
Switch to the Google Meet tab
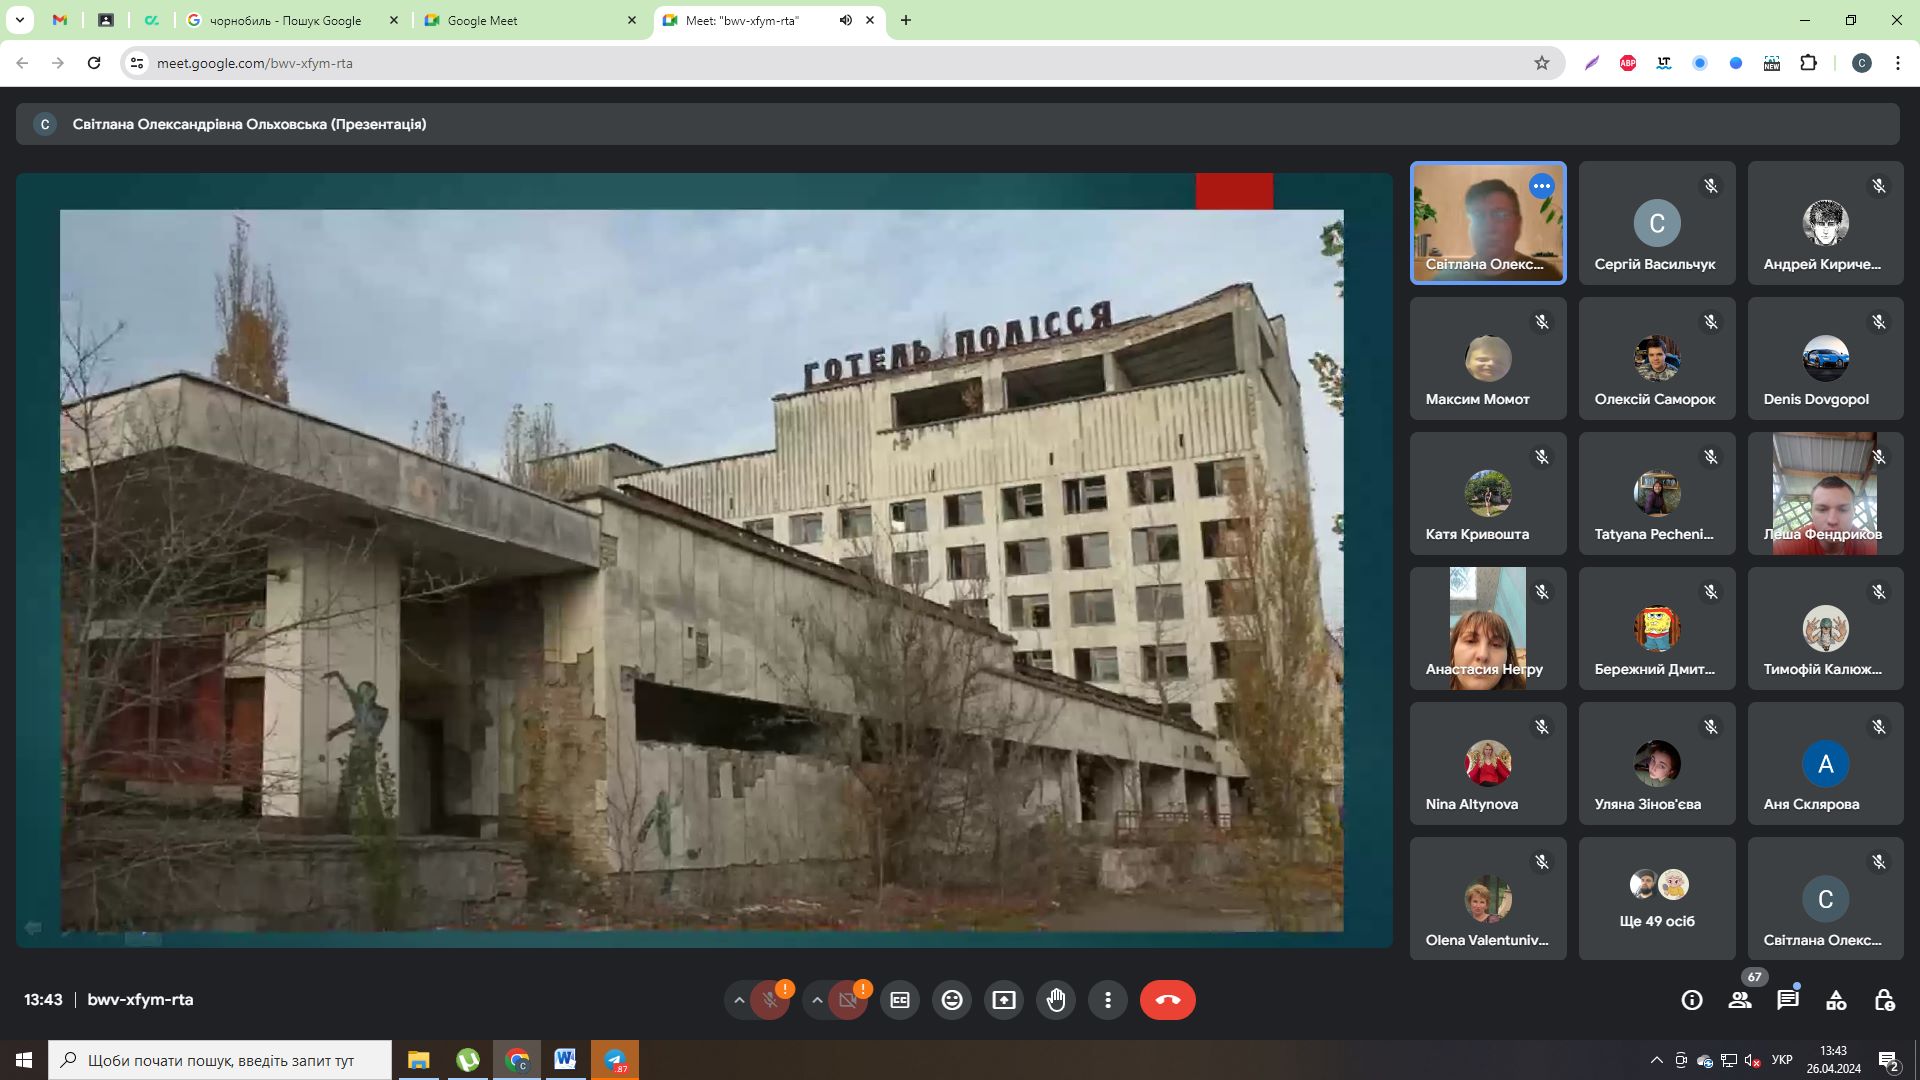pyautogui.click(x=529, y=20)
